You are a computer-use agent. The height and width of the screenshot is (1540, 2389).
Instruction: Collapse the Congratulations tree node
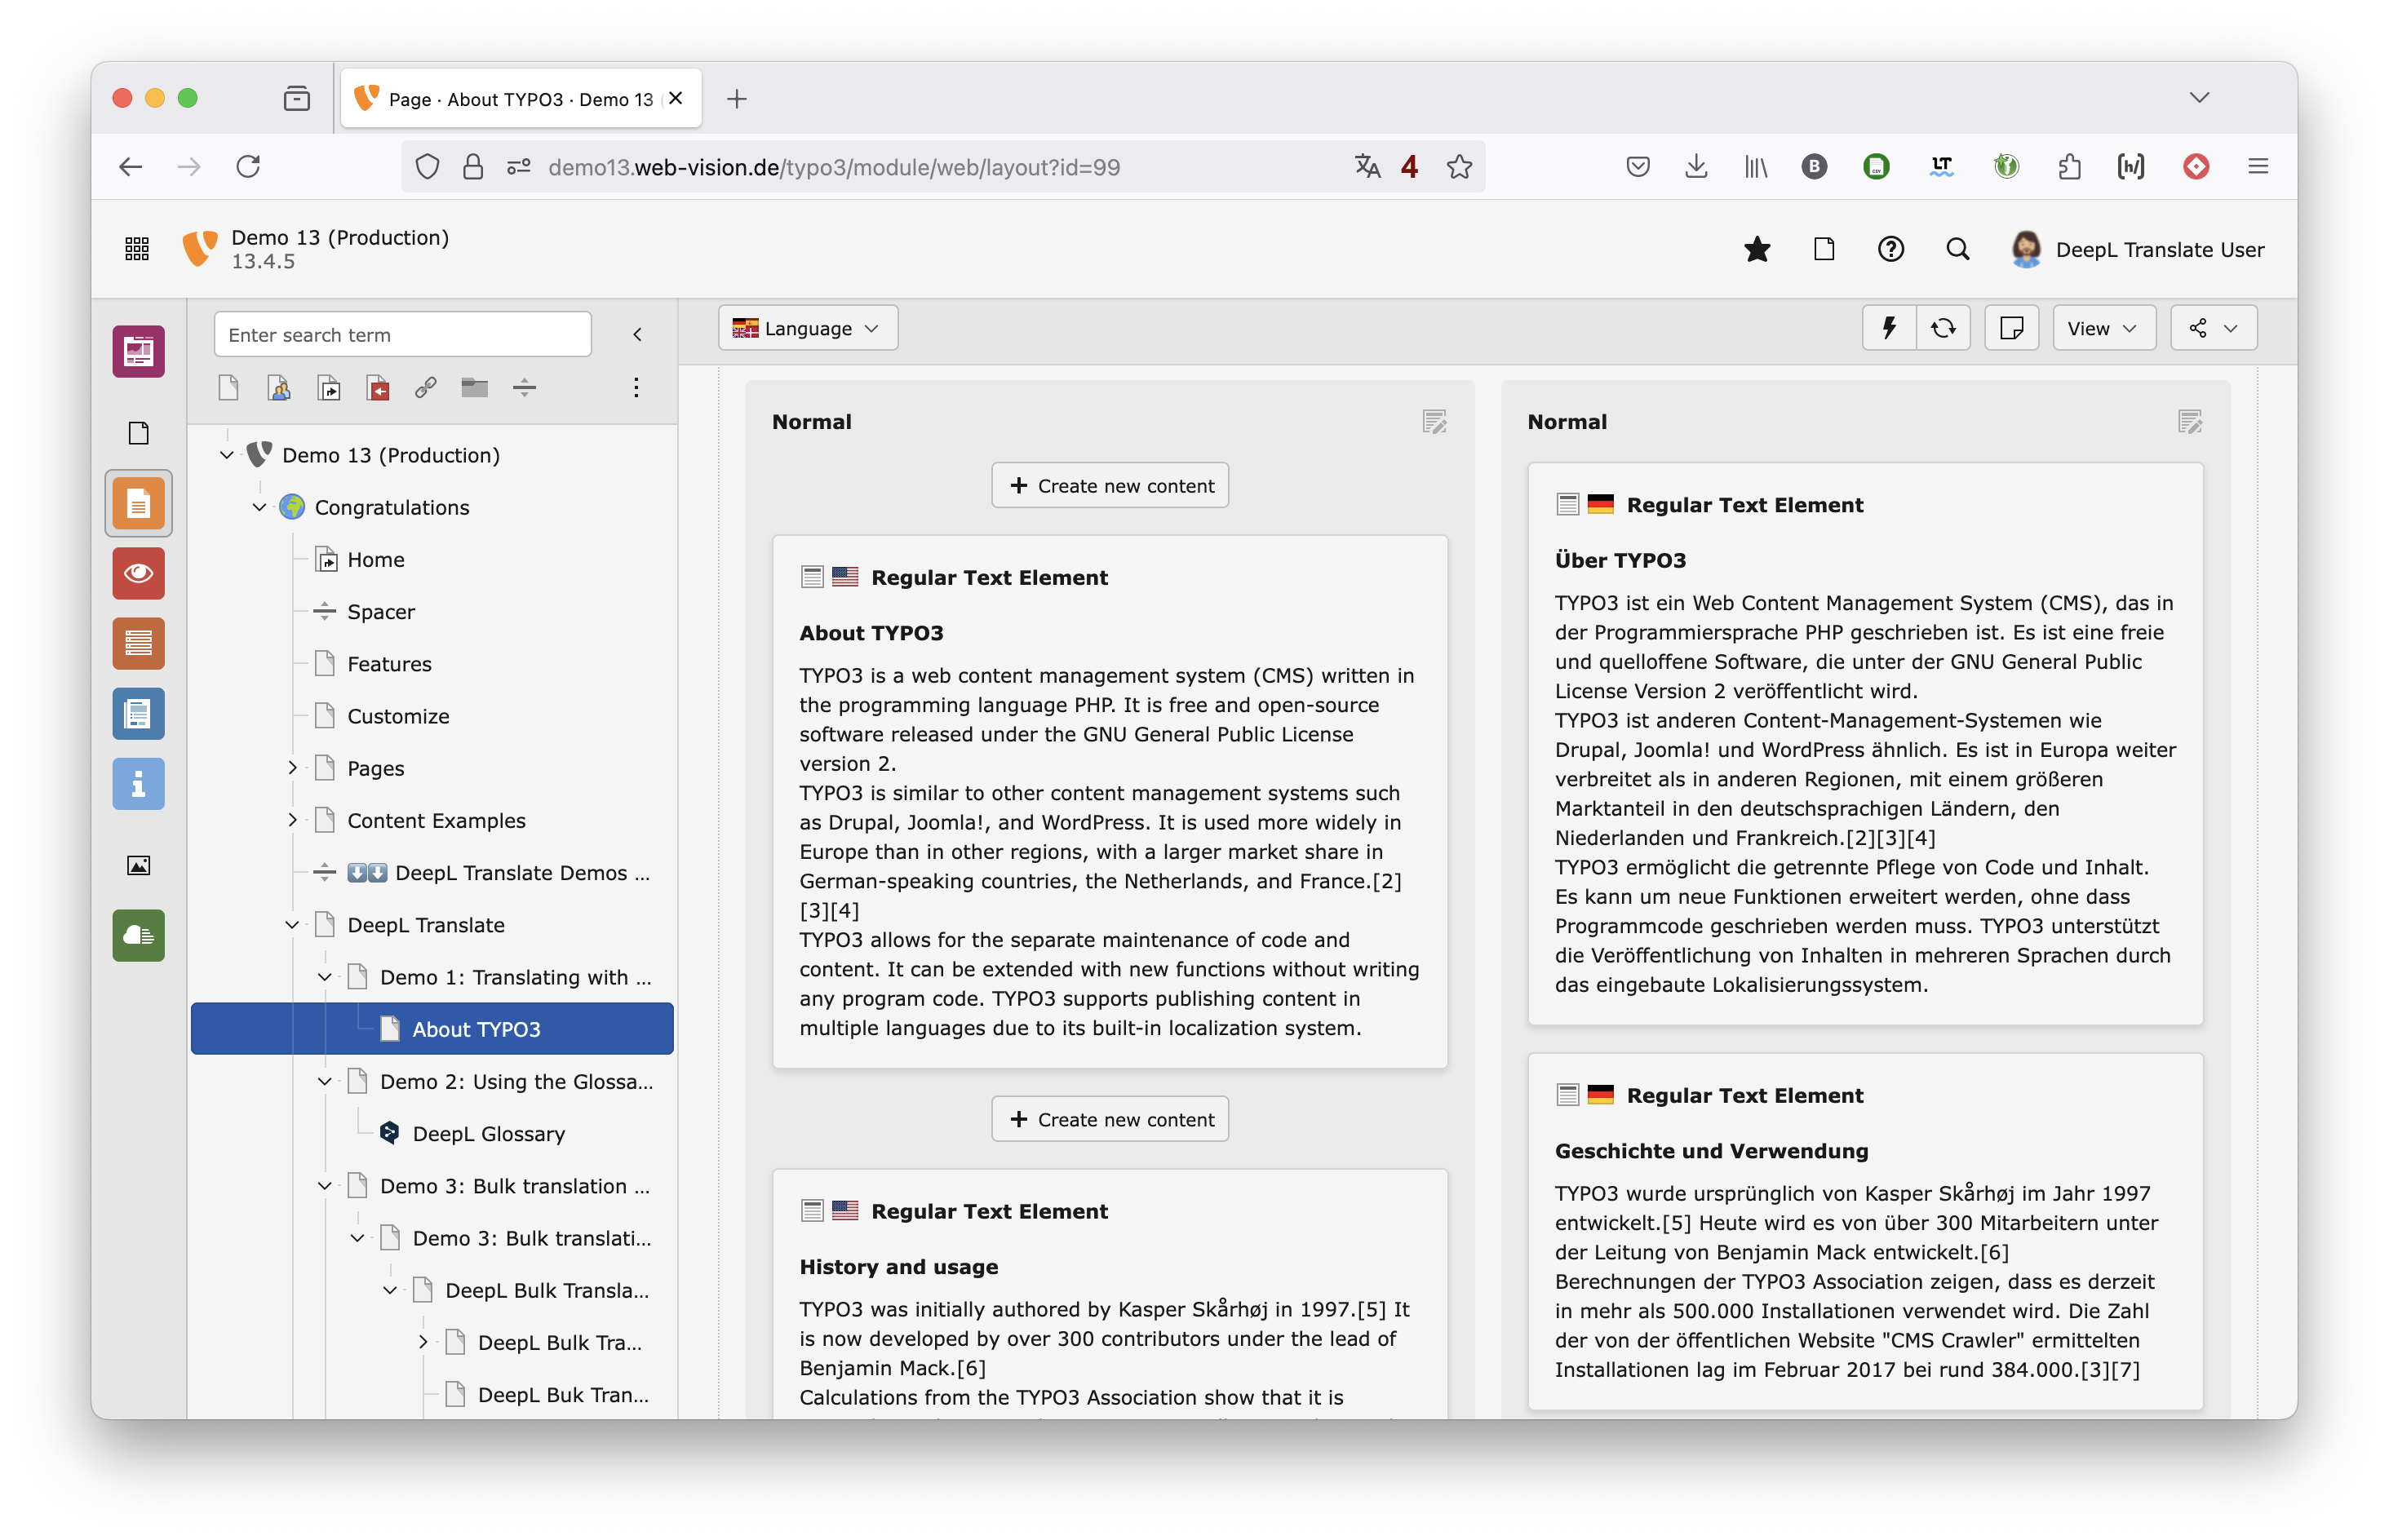259,507
